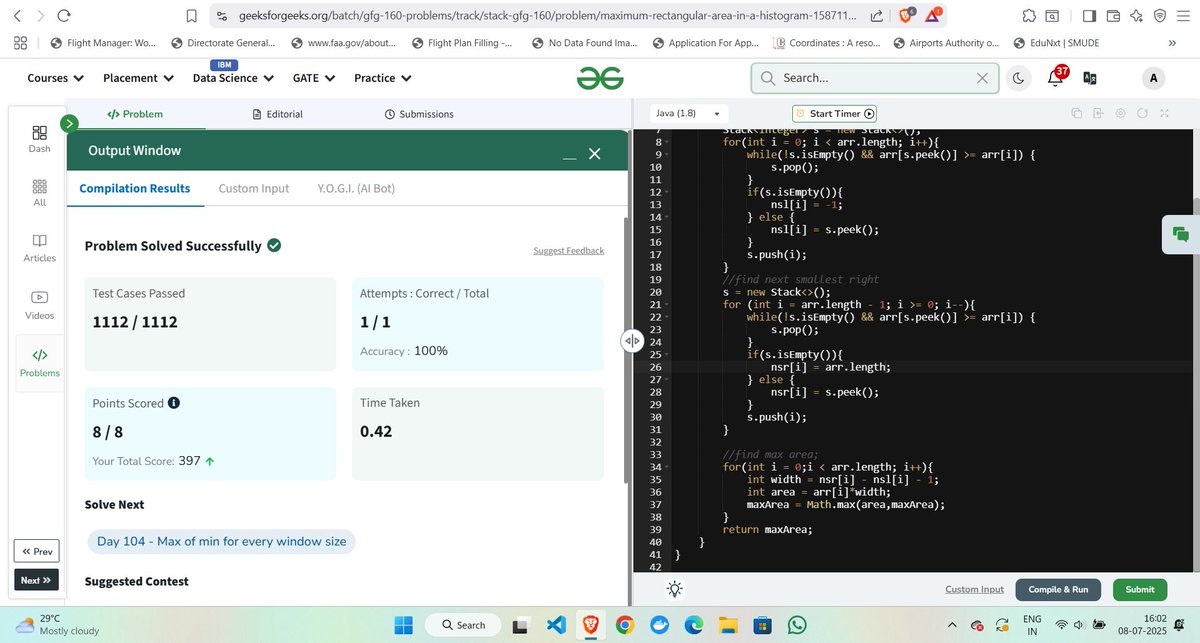
Task: Open the Placement dropdown menu
Action: (x=138, y=78)
